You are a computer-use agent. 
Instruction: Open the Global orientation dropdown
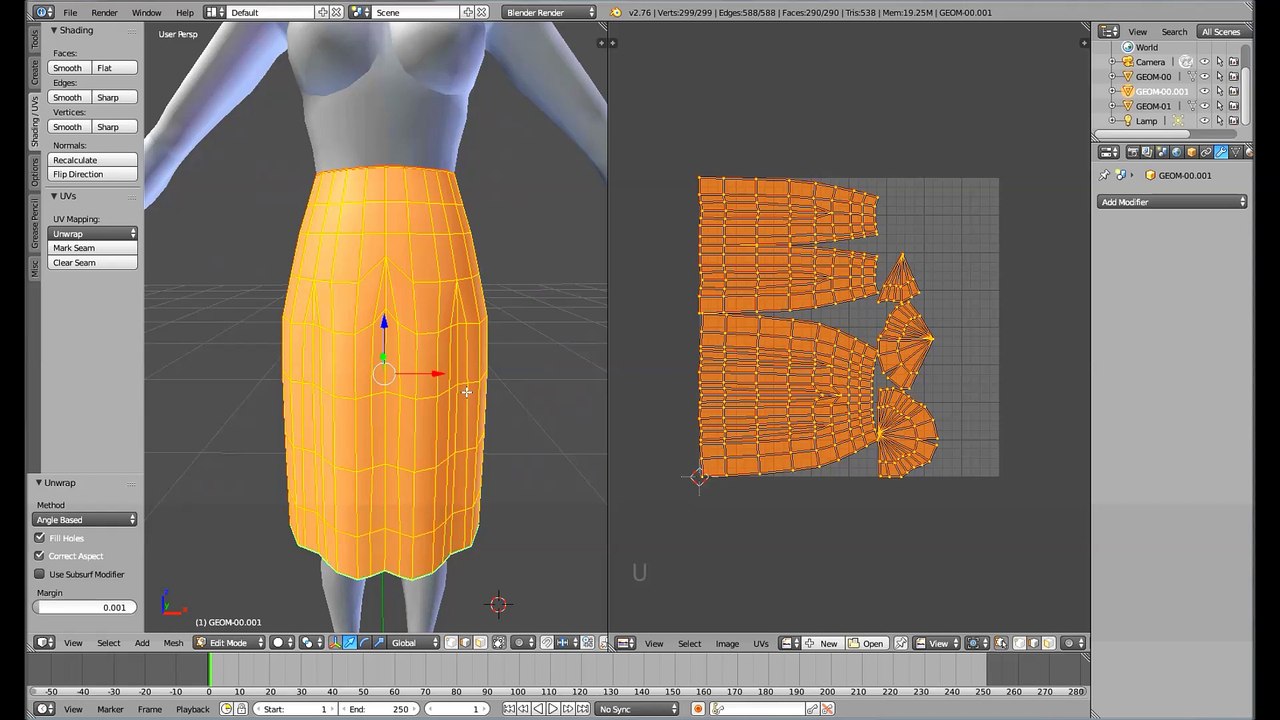(x=415, y=643)
